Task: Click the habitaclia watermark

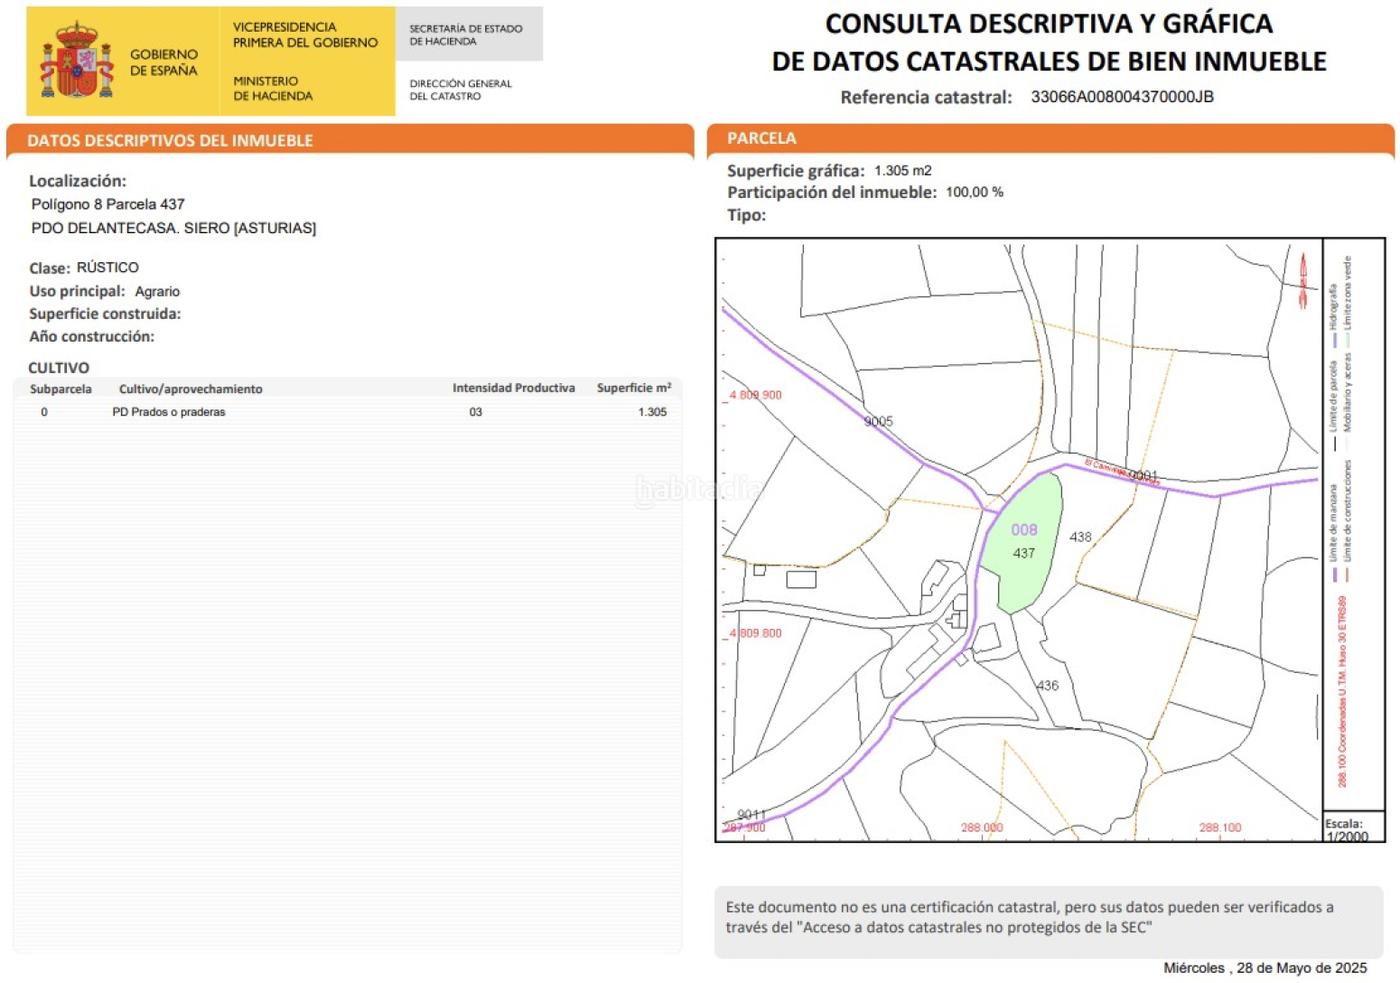Action: click(699, 489)
